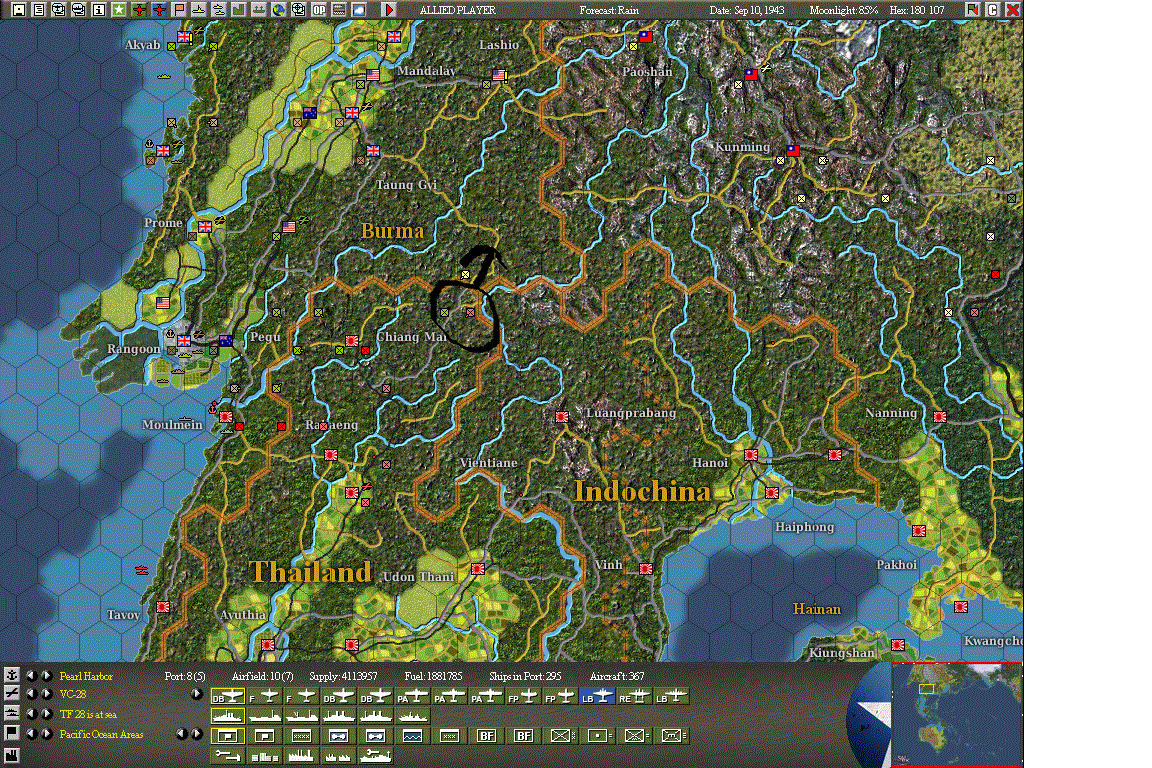This screenshot has height=768, width=1152.
Task: Click the Japanese base near Luangprabang
Action: (562, 417)
